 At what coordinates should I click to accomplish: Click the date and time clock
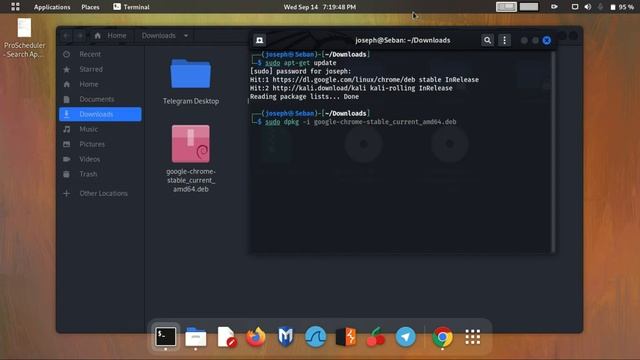click(x=320, y=7)
